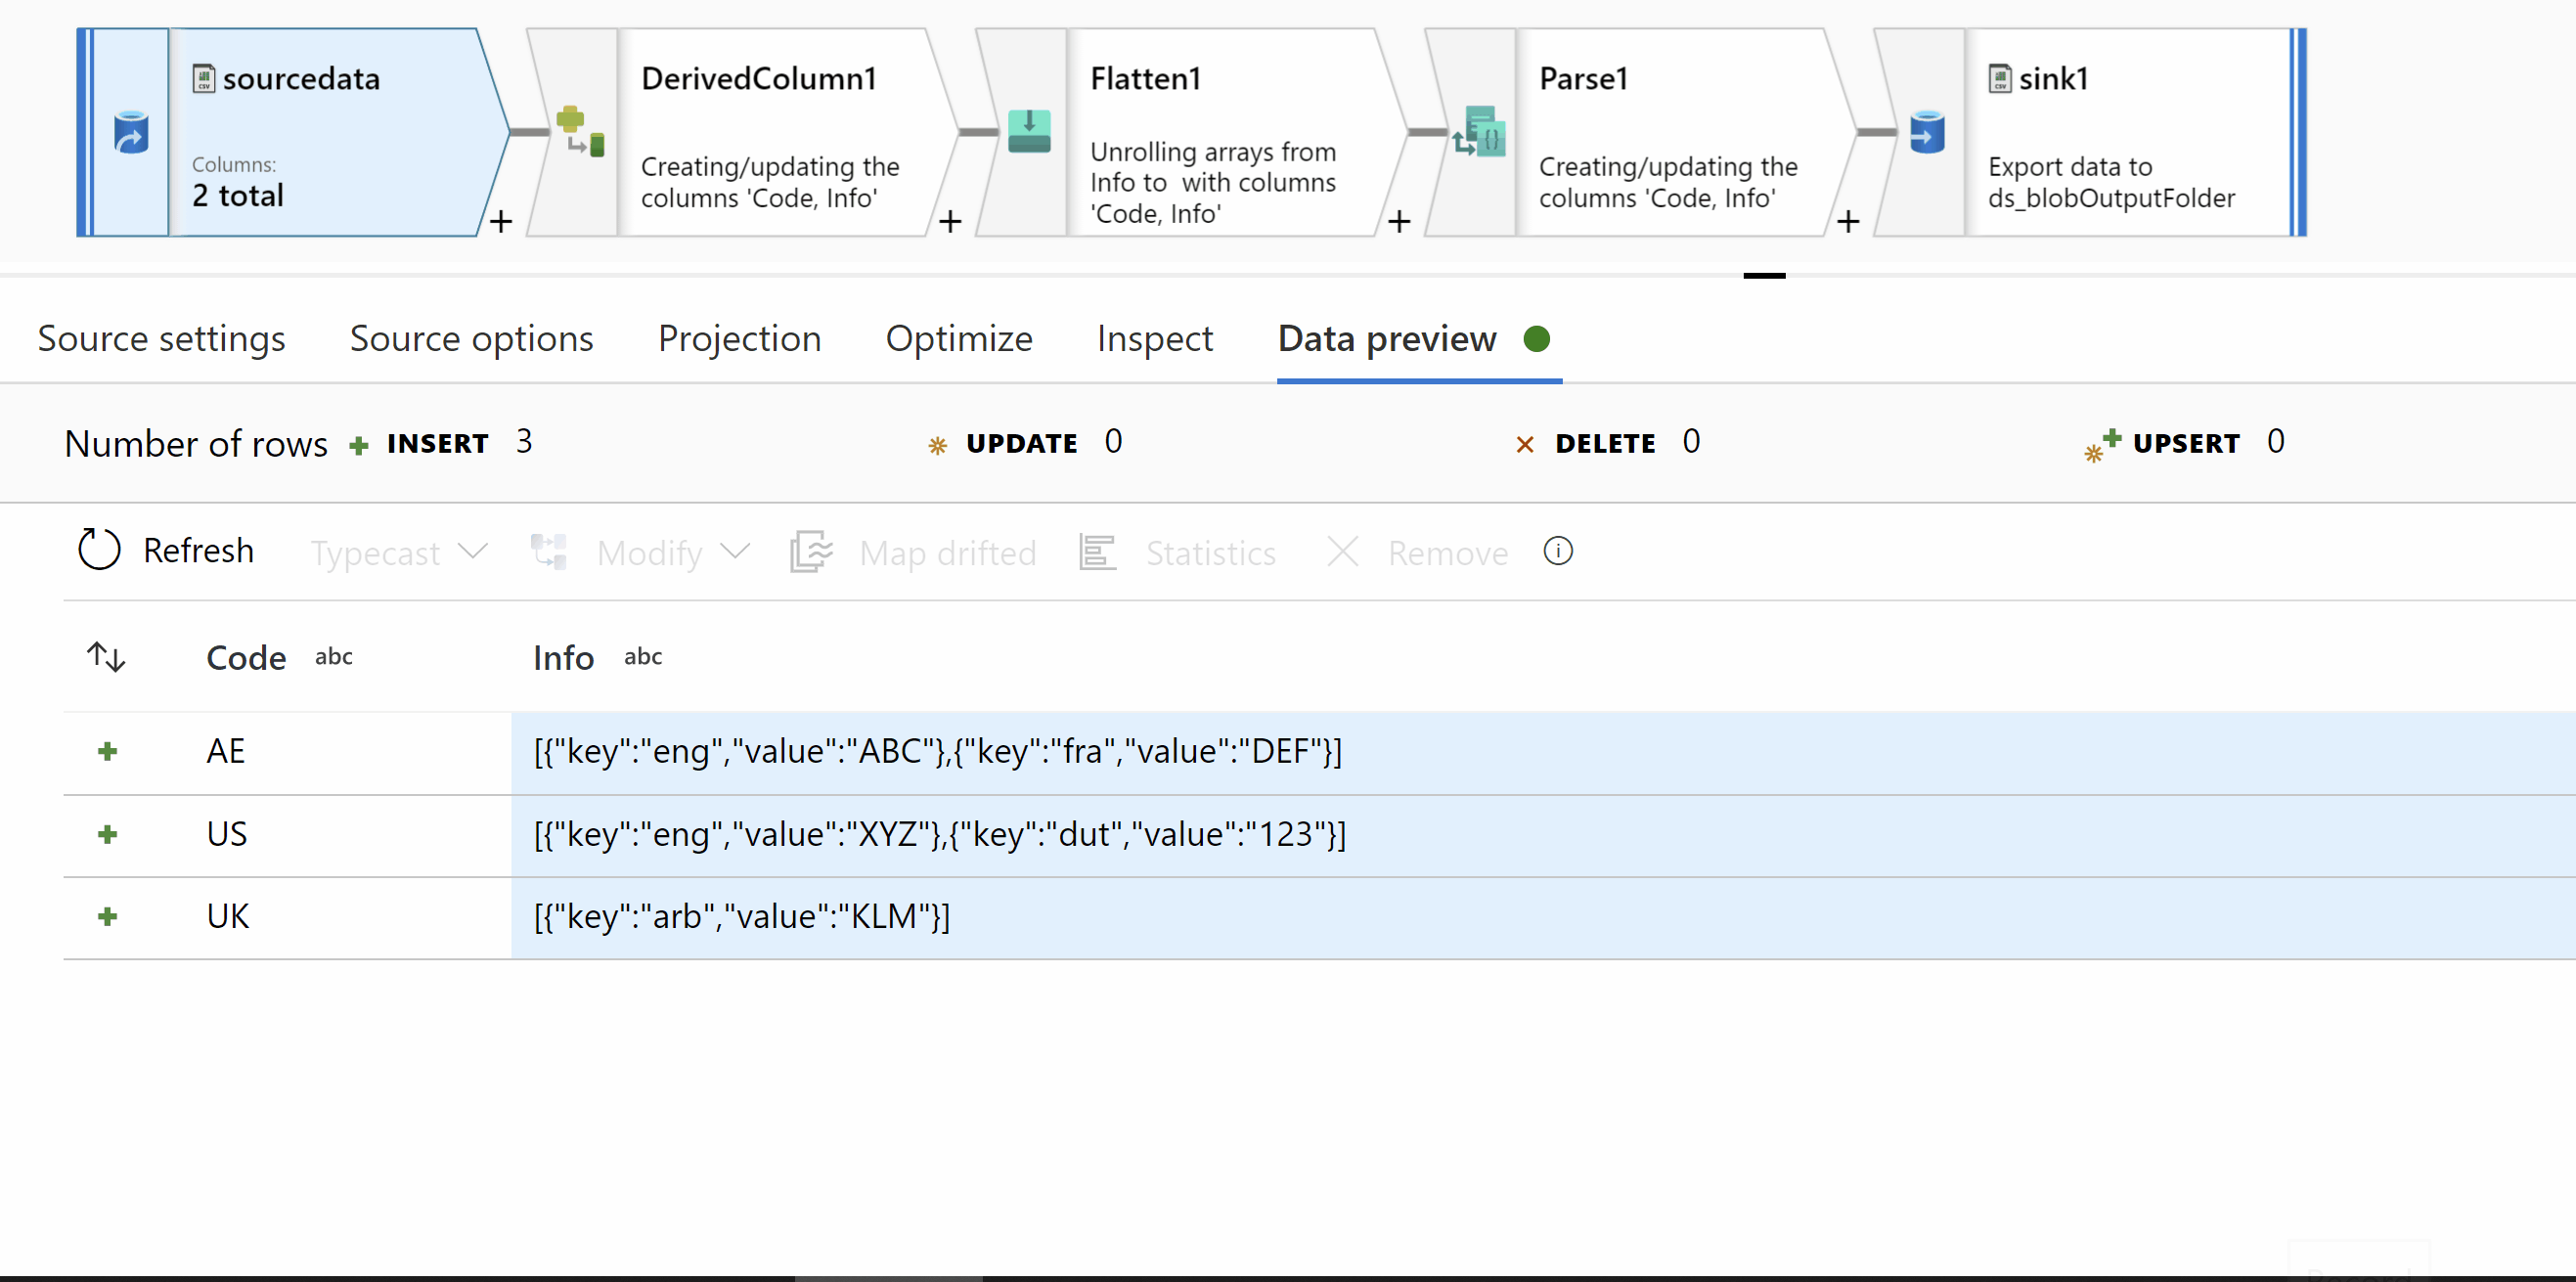Click the sourcedata source node icon
The height and width of the screenshot is (1282, 2576).
tap(130, 132)
